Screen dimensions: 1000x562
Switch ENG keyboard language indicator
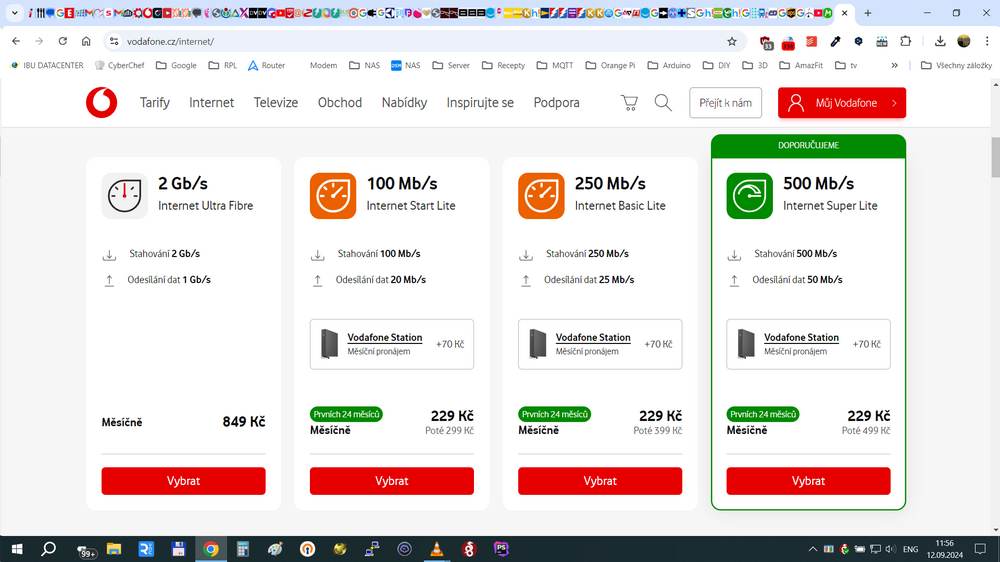(911, 549)
